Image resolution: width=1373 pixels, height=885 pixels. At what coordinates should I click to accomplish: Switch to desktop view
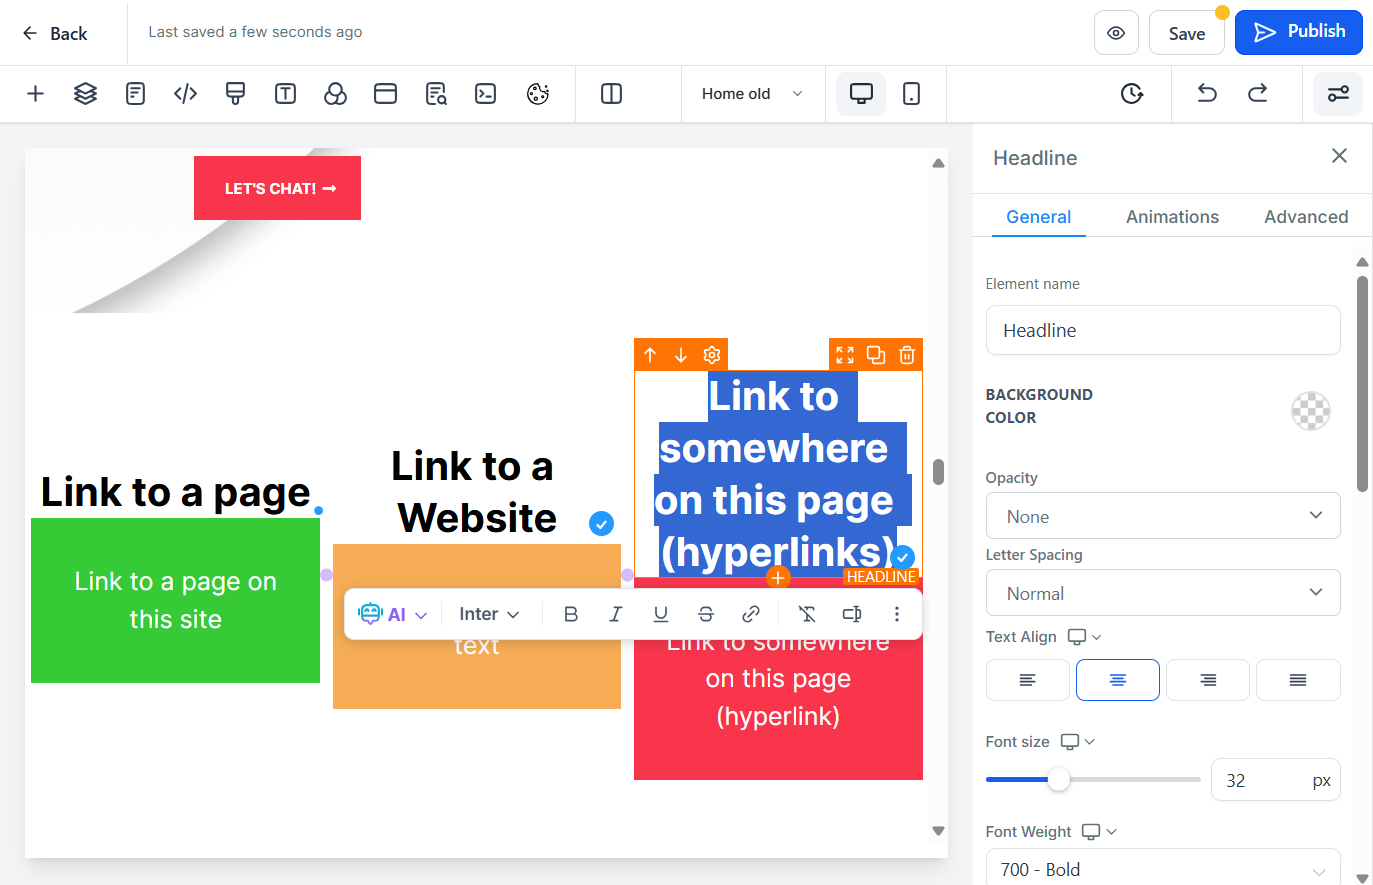click(861, 94)
